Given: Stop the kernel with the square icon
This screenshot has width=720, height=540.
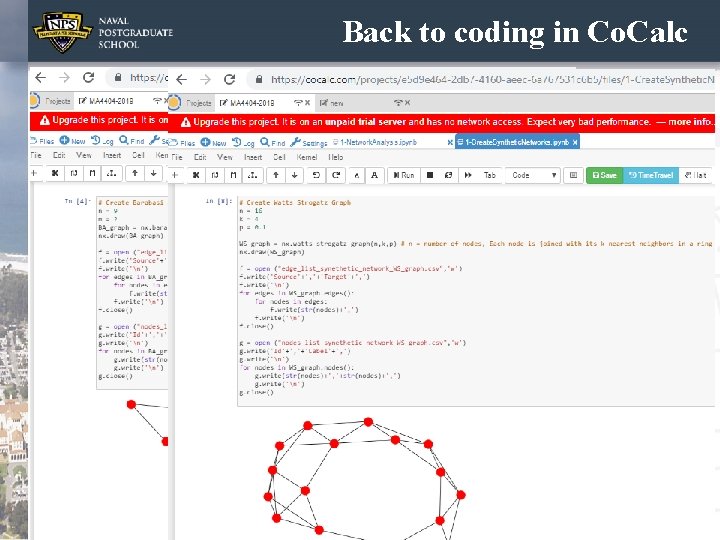Looking at the screenshot, I should click(x=430, y=175).
